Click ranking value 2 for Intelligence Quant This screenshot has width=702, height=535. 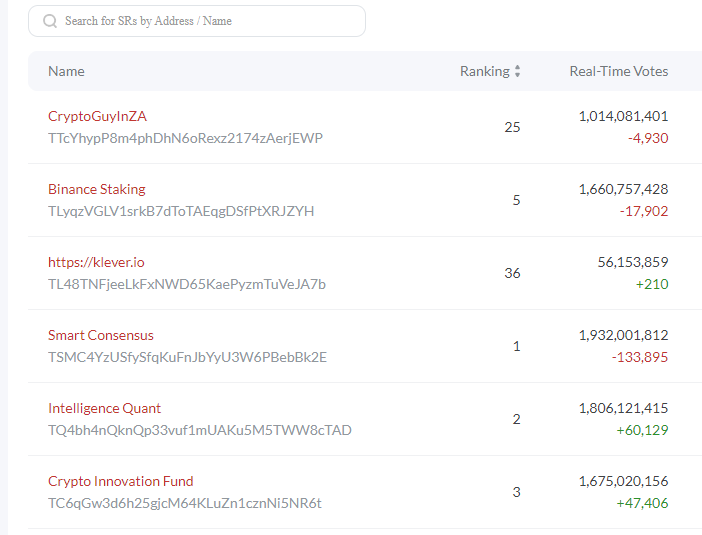[516, 419]
